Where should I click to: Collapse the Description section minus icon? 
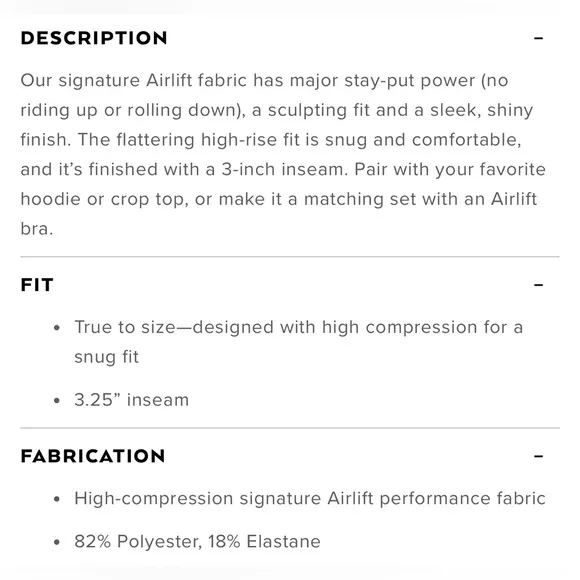coord(539,38)
